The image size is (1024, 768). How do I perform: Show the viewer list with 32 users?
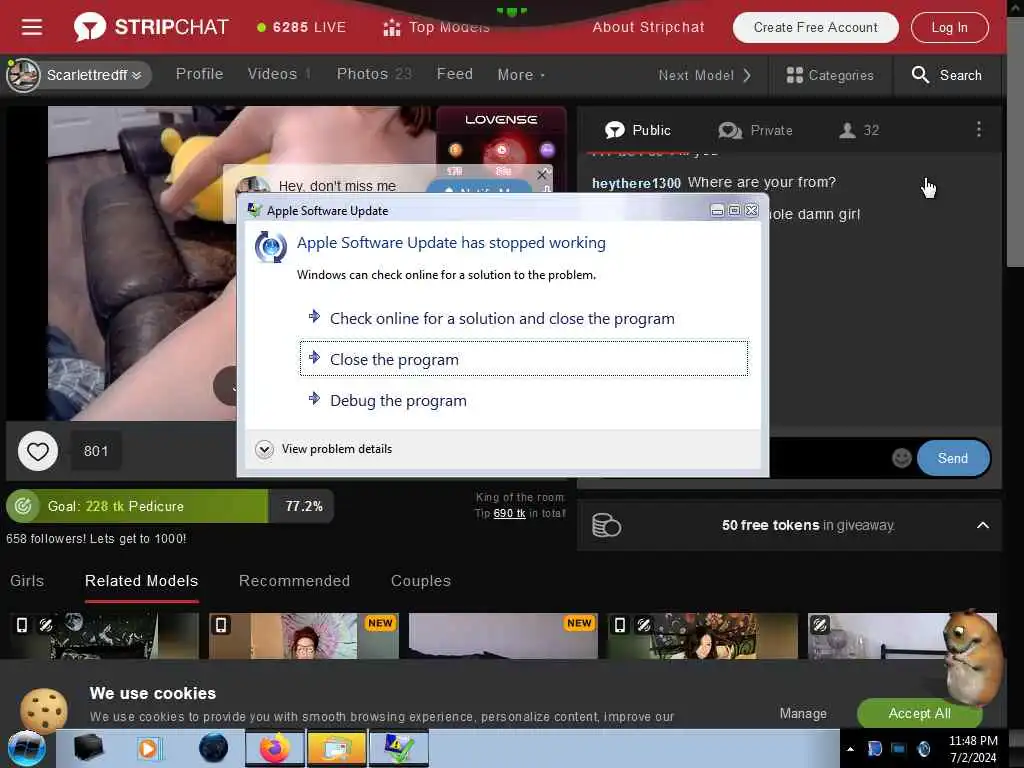[859, 130]
